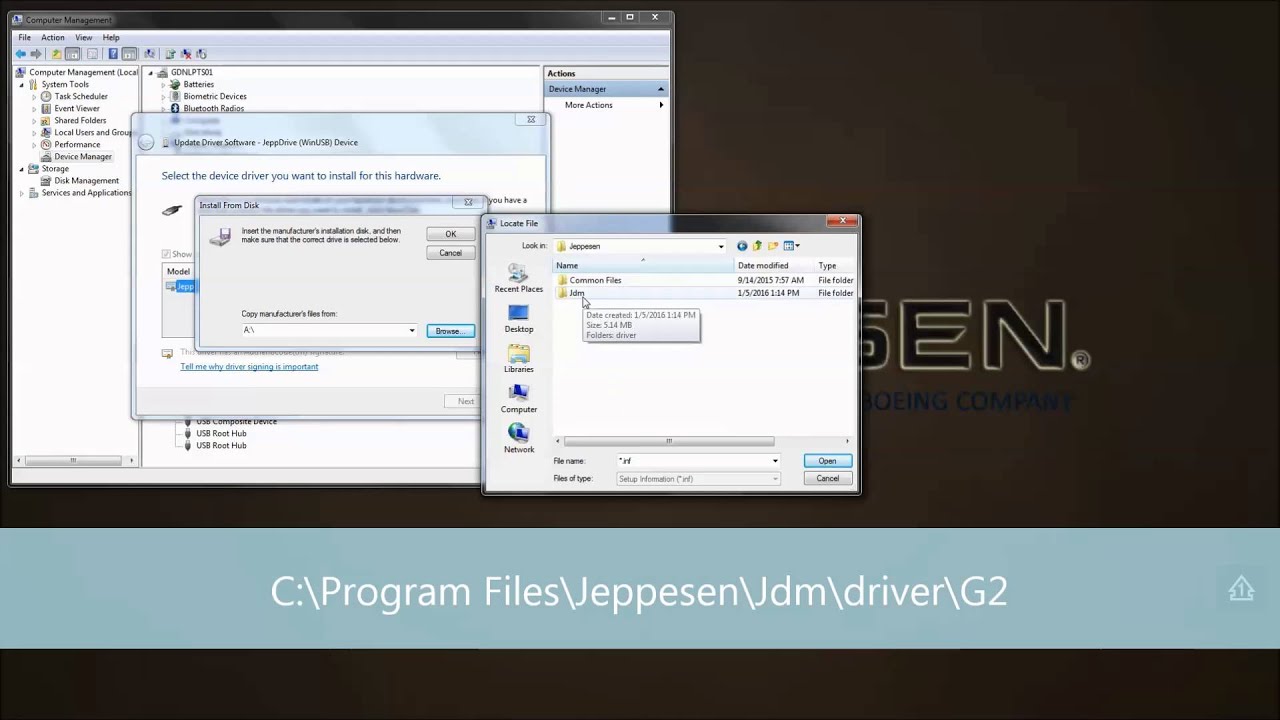Go back using the Update Driver Software back arrow
The height and width of the screenshot is (720, 1280).
click(x=146, y=142)
